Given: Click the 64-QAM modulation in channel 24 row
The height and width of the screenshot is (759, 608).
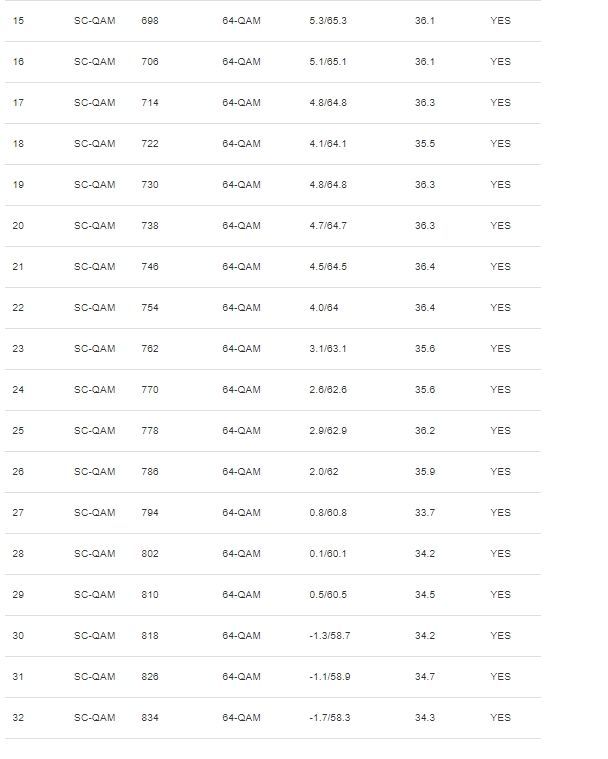Looking at the screenshot, I should click(x=241, y=390).
